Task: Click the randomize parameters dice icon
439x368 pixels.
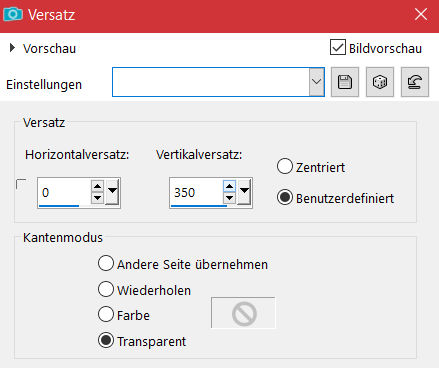Action: click(380, 82)
